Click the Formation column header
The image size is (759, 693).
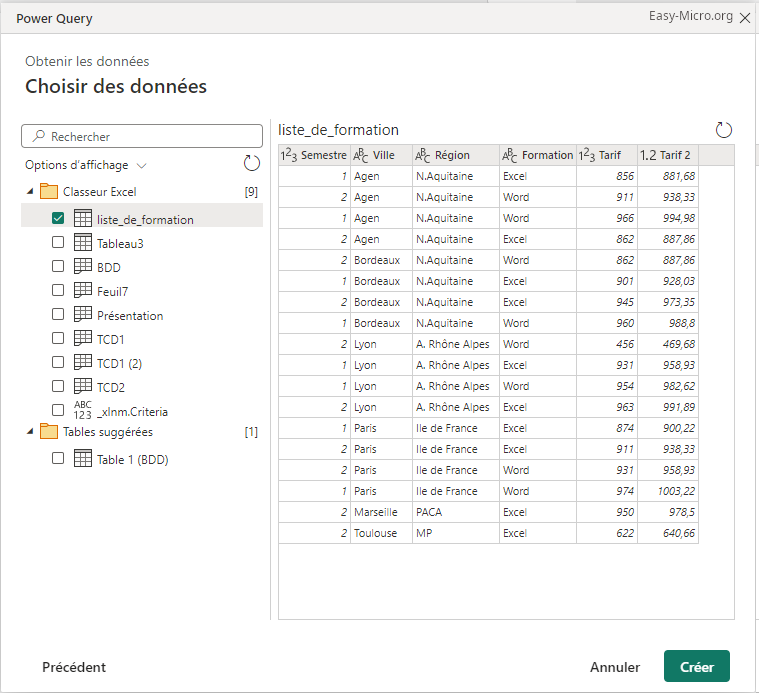538,155
